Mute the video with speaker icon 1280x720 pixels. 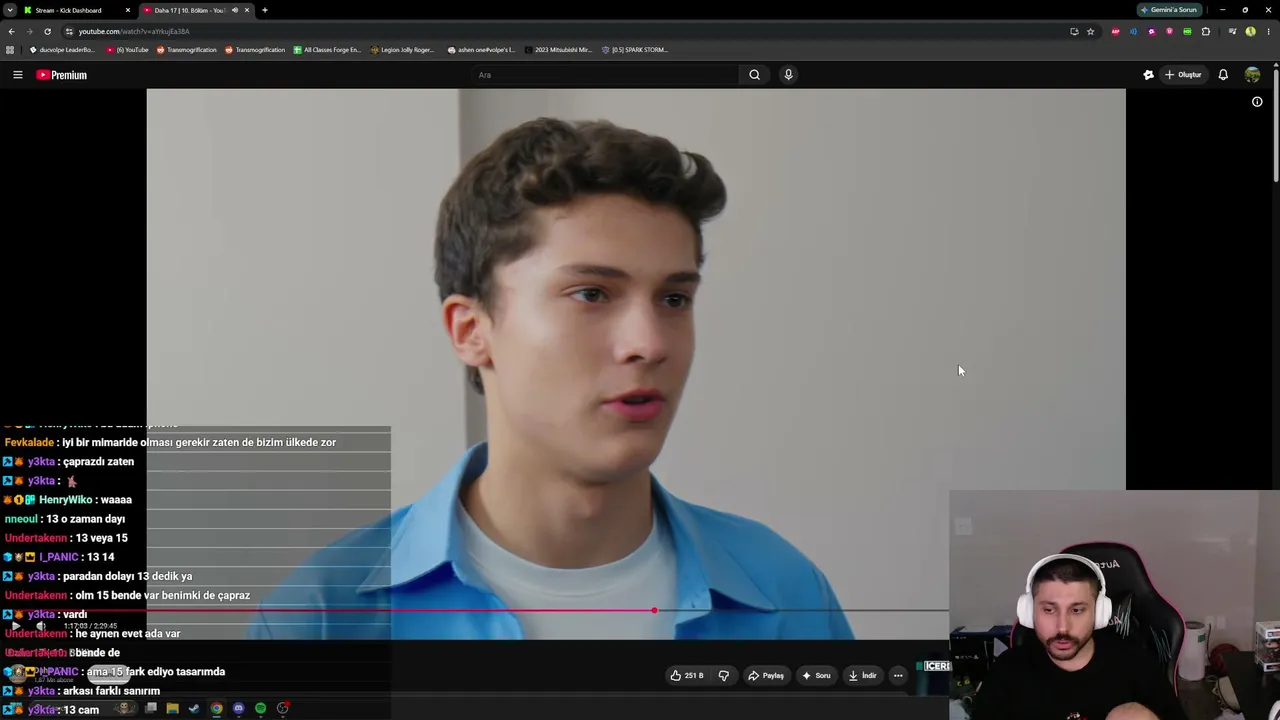(x=41, y=626)
